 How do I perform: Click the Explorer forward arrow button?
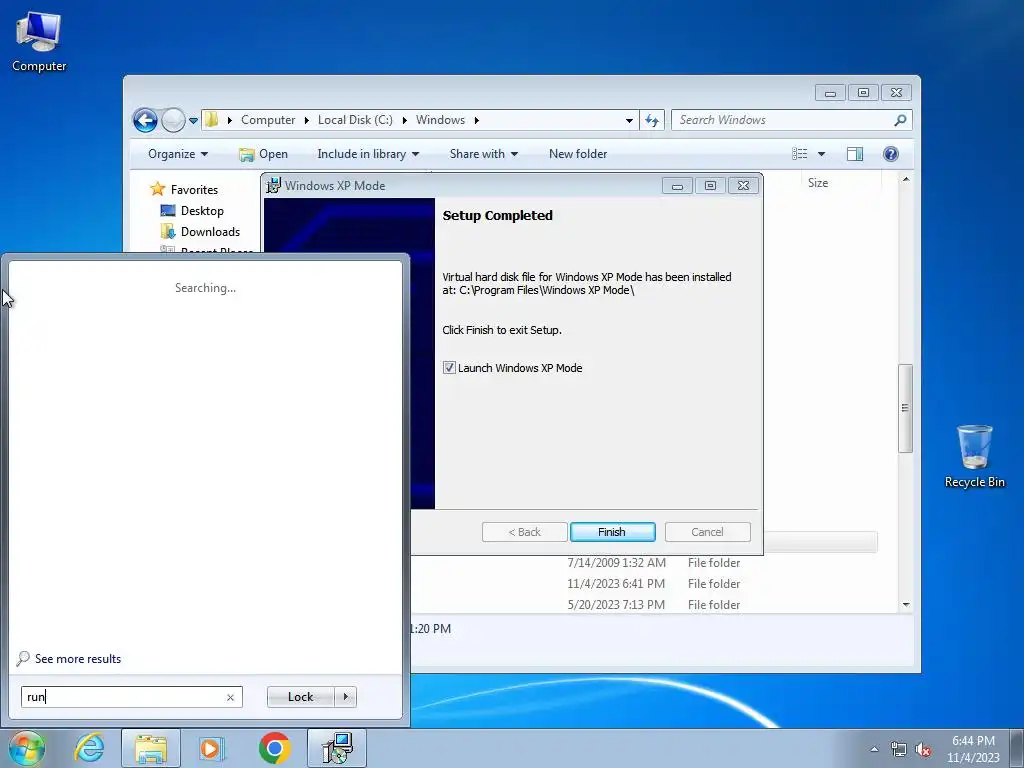tap(173, 120)
